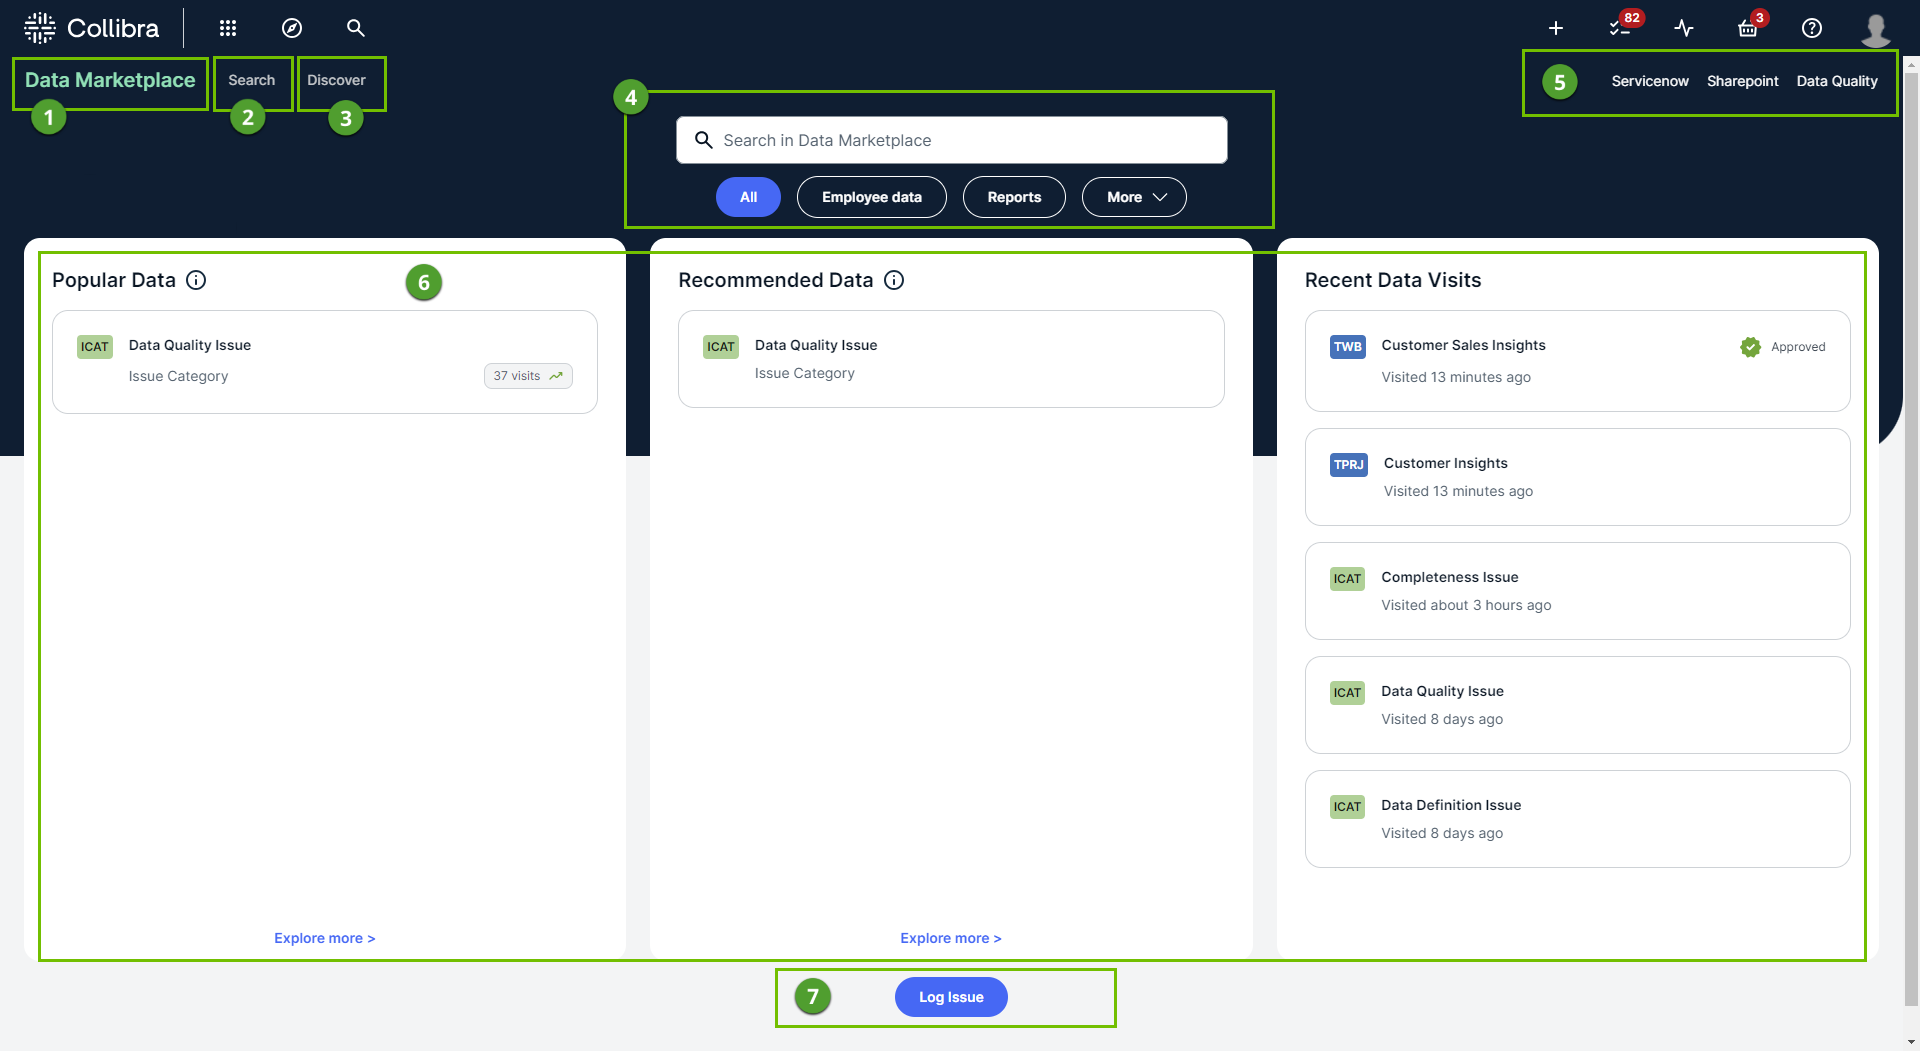Click inside the Search in Data Marketplace field

950,140
